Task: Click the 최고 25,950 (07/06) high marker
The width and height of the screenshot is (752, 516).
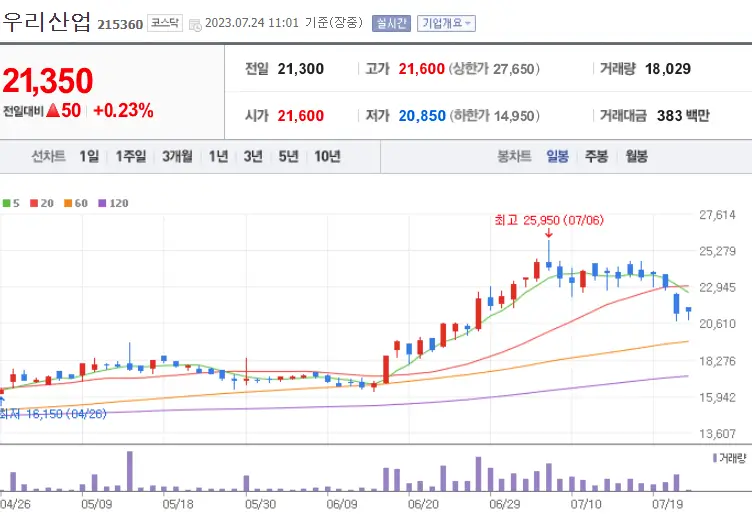Action: [x=549, y=220]
